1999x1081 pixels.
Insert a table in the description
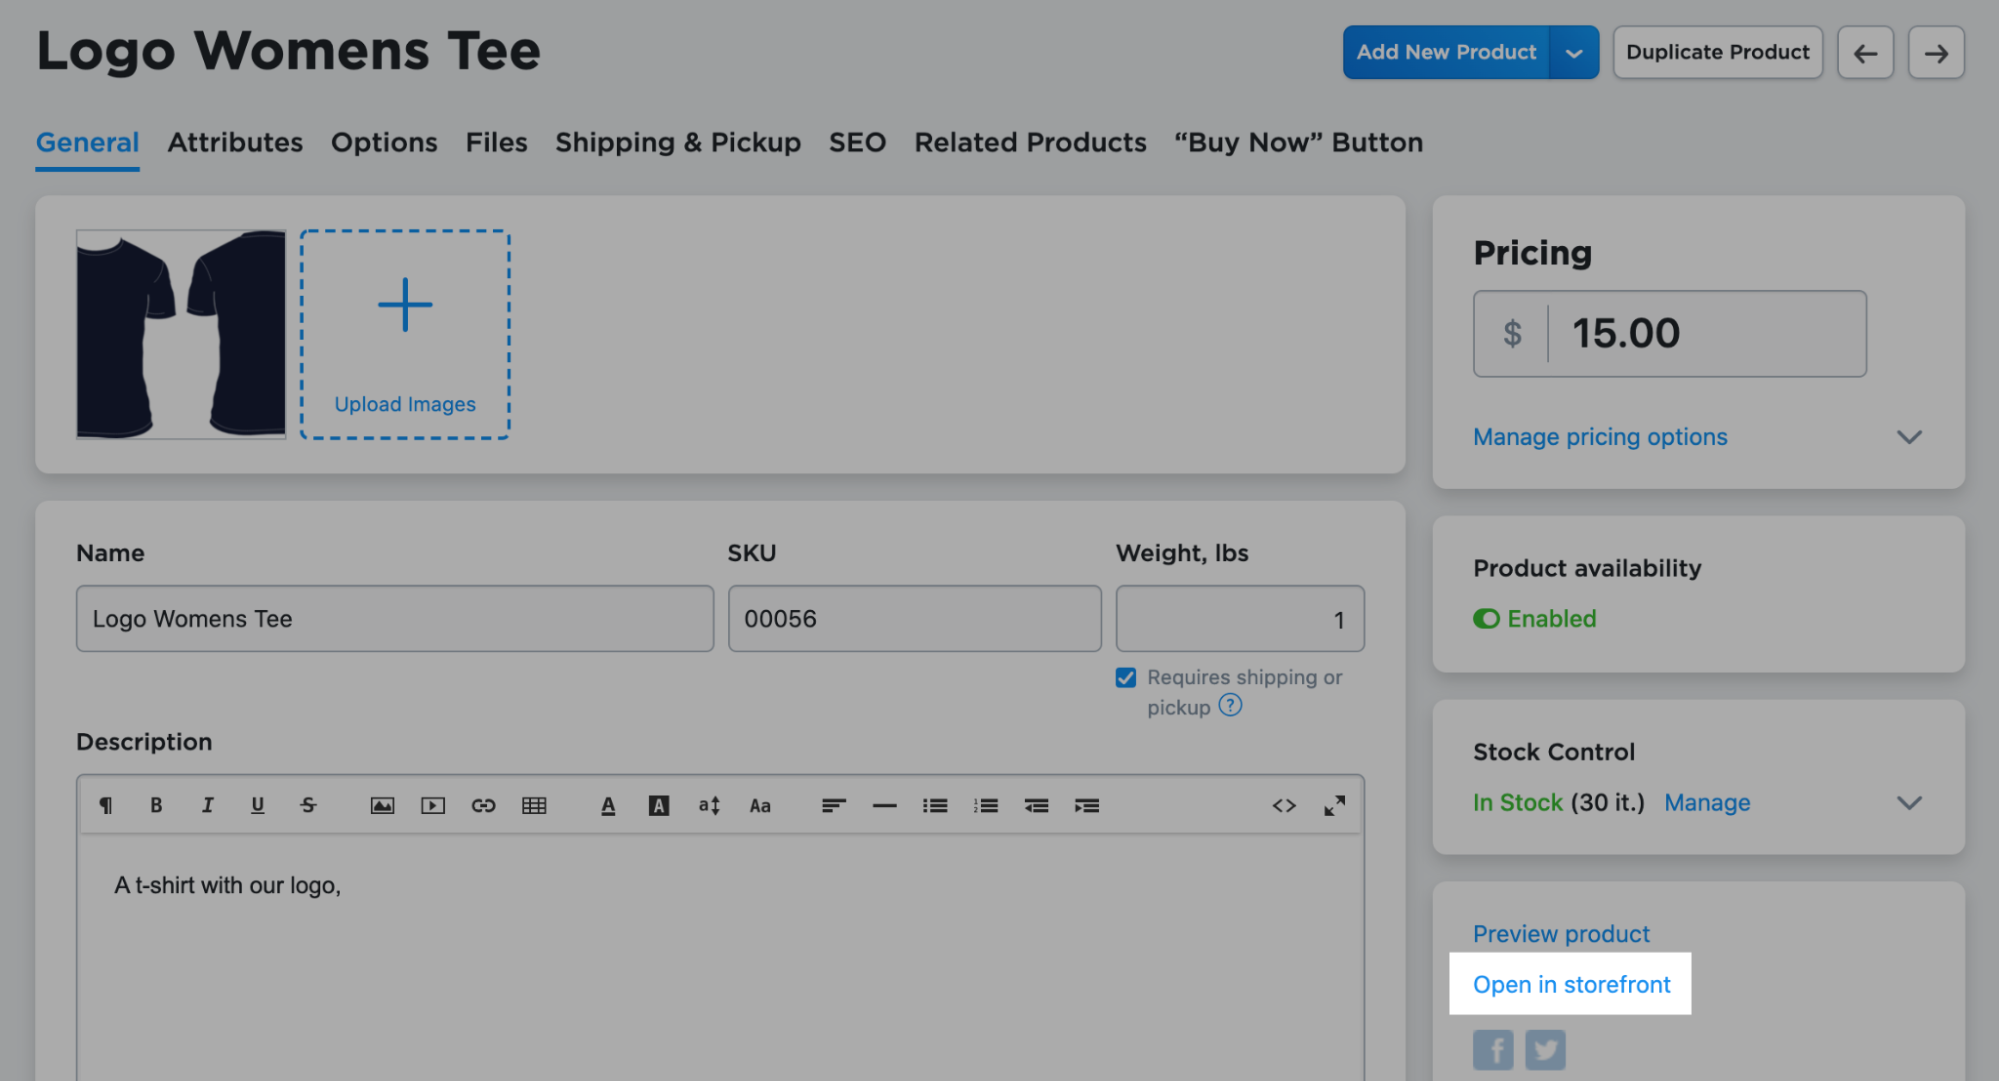tap(534, 805)
